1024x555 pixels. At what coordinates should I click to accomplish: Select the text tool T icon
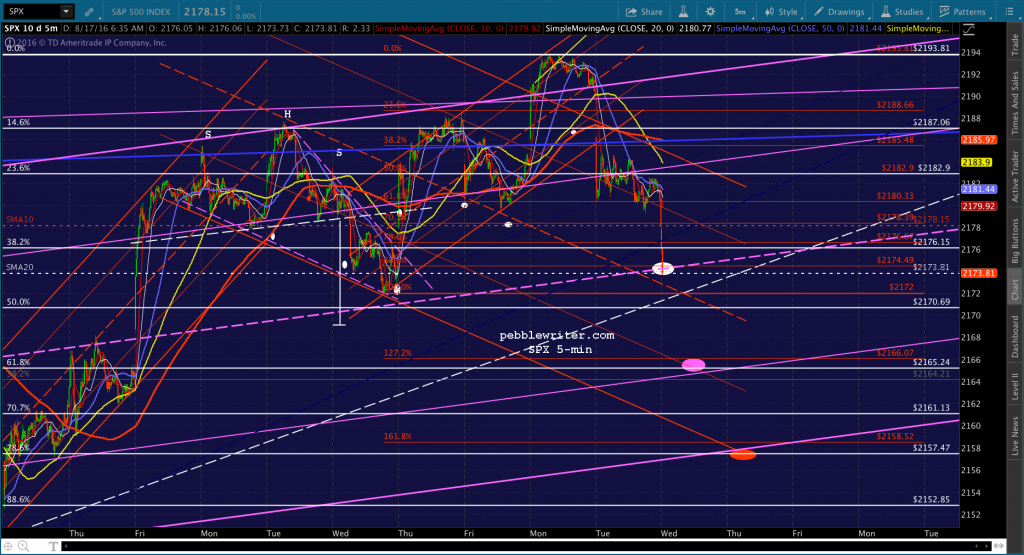54,546
